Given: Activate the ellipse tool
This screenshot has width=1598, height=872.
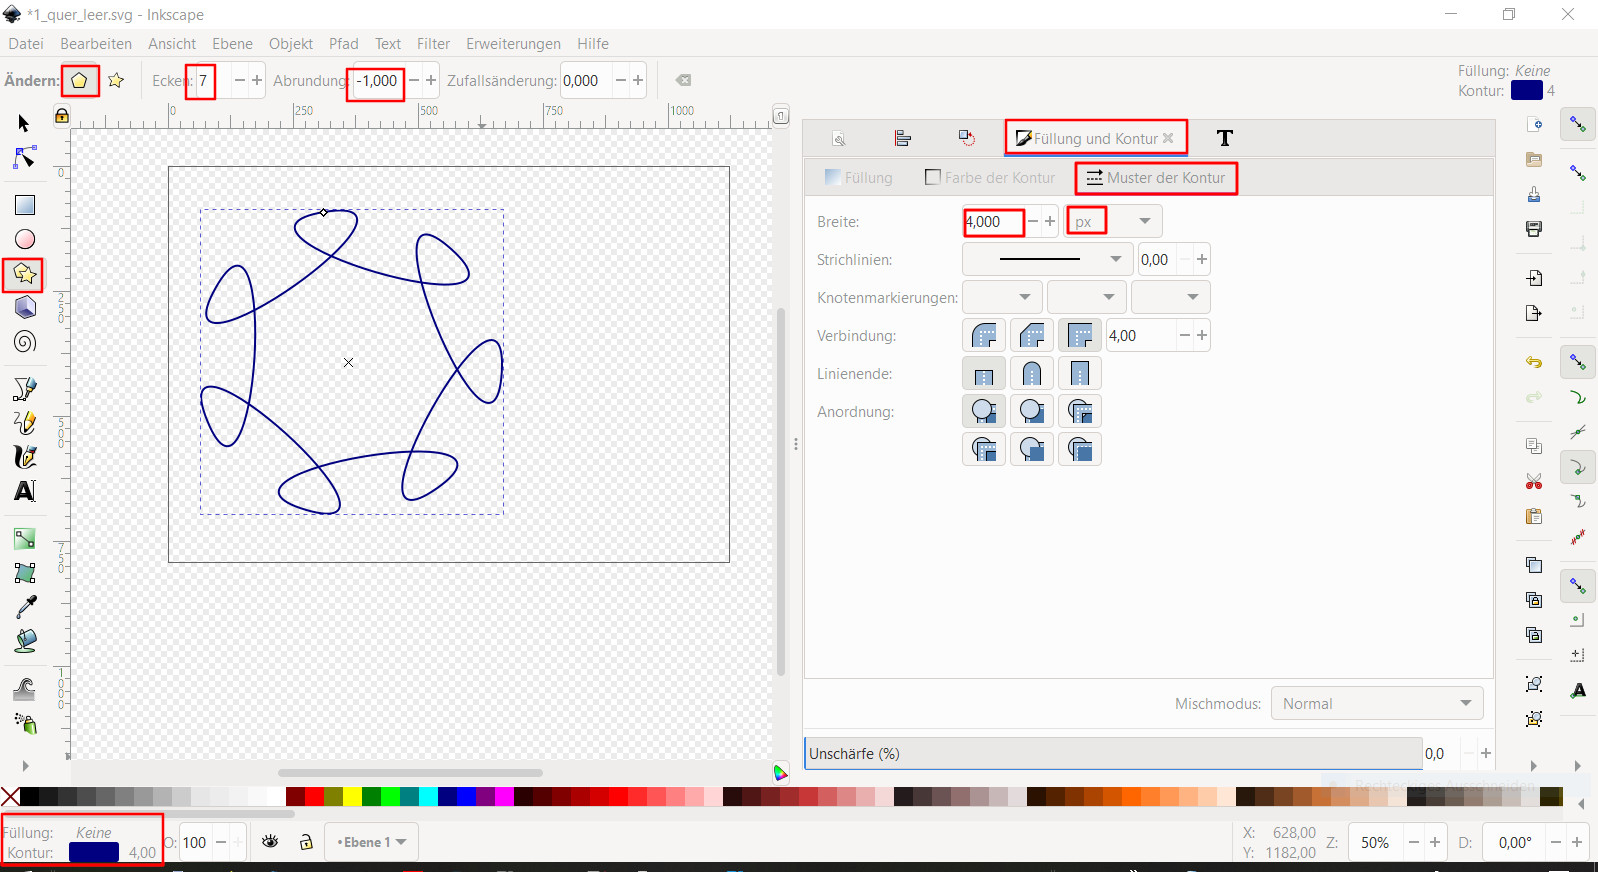Looking at the screenshot, I should (24, 239).
